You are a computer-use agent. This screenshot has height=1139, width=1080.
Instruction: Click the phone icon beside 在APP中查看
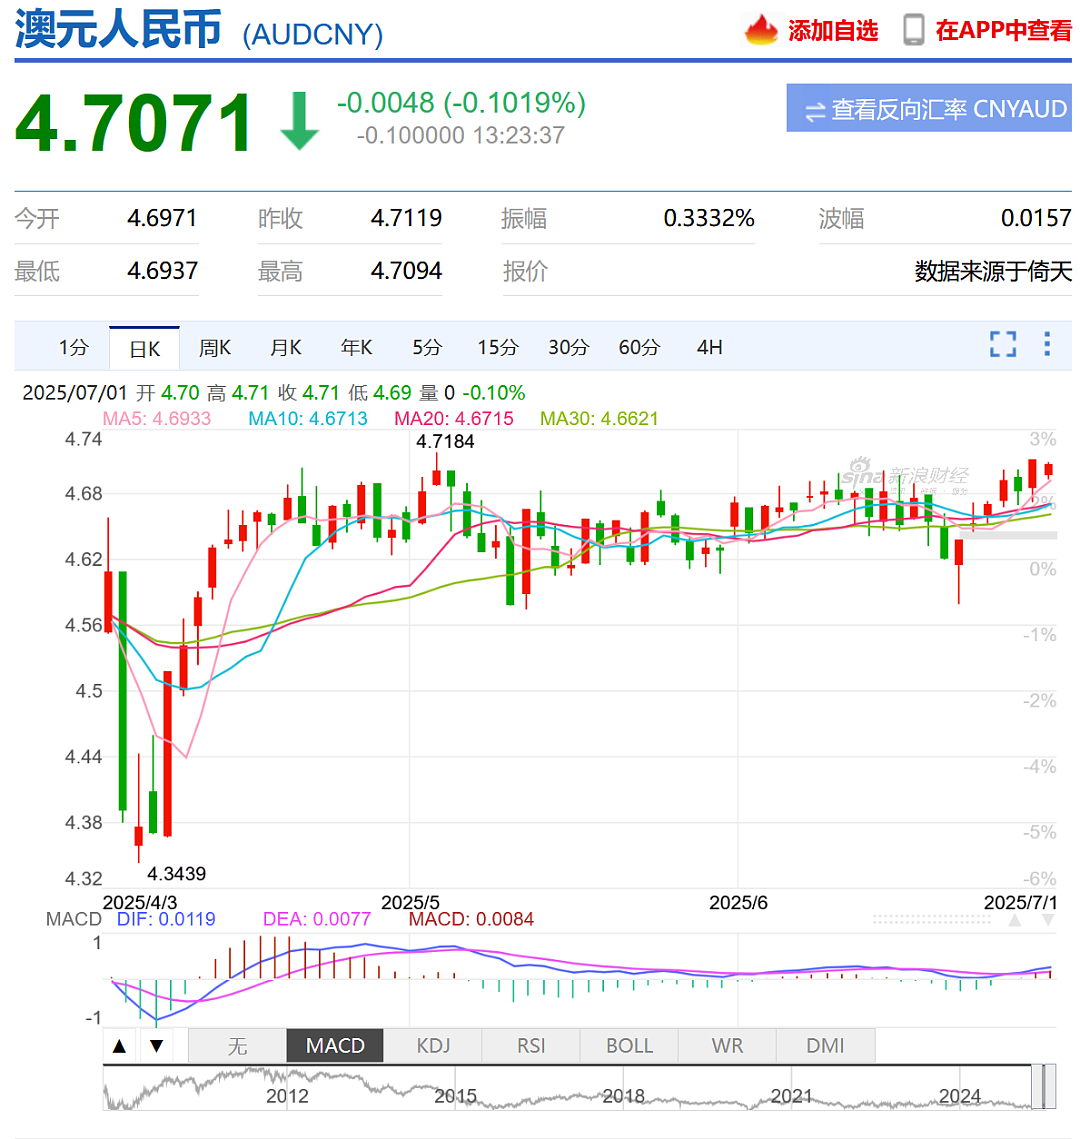(913, 31)
